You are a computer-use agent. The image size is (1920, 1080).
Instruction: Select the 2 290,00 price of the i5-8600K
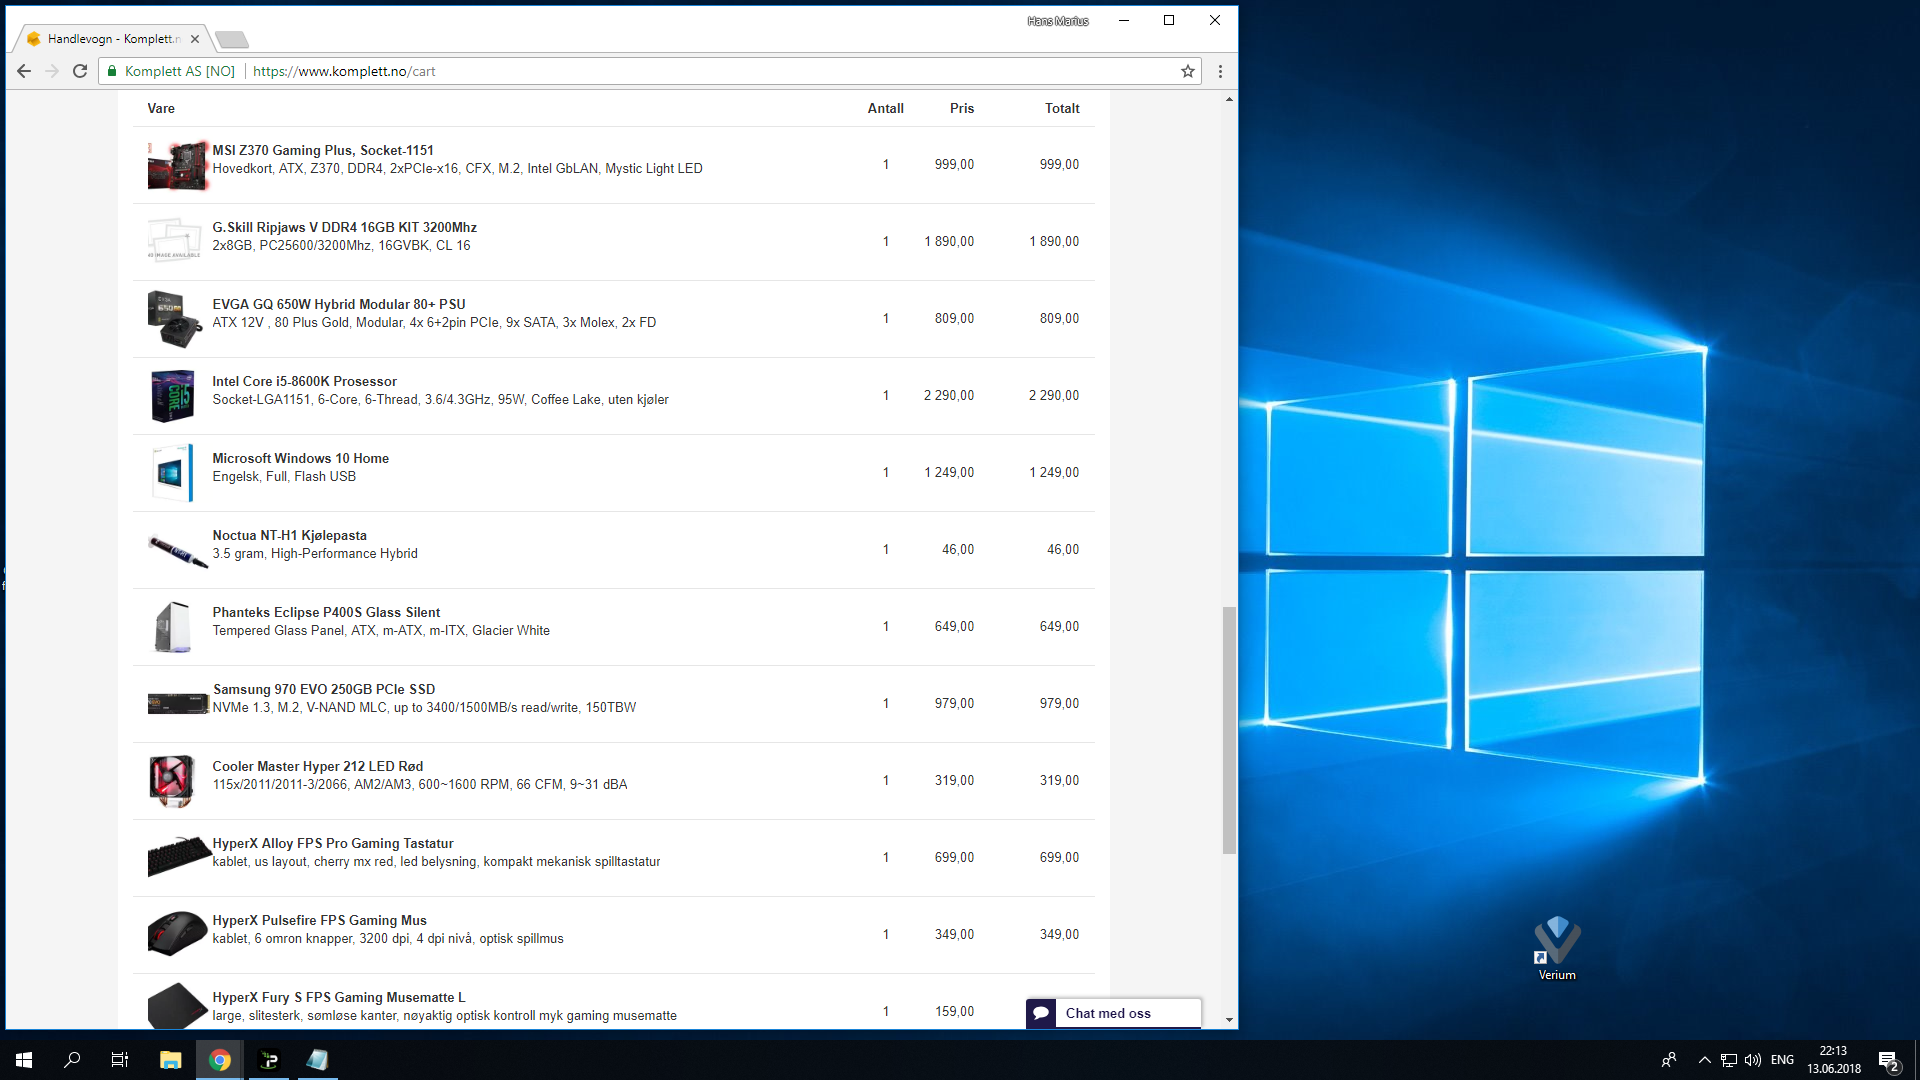point(949,395)
